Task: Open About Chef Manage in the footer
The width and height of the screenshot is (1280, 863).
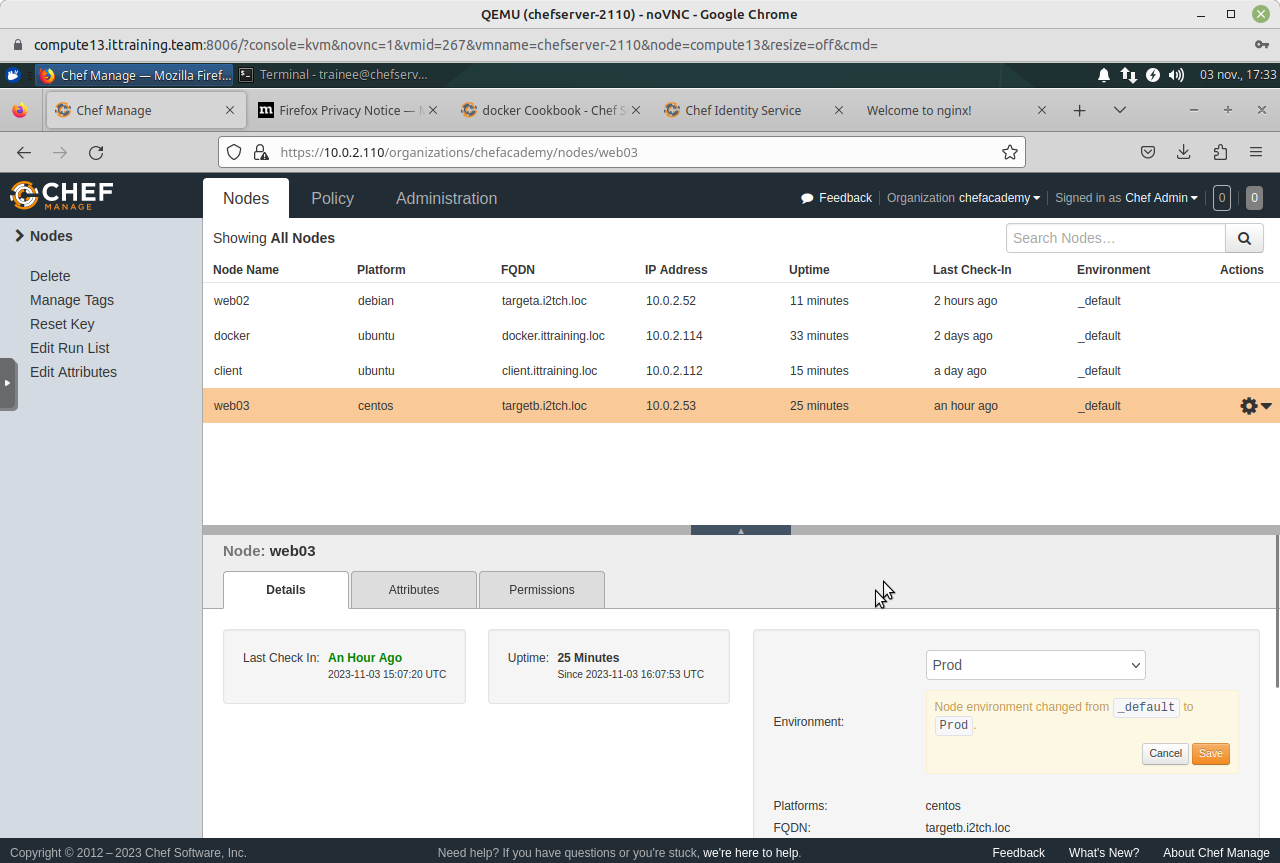Action: (1216, 853)
